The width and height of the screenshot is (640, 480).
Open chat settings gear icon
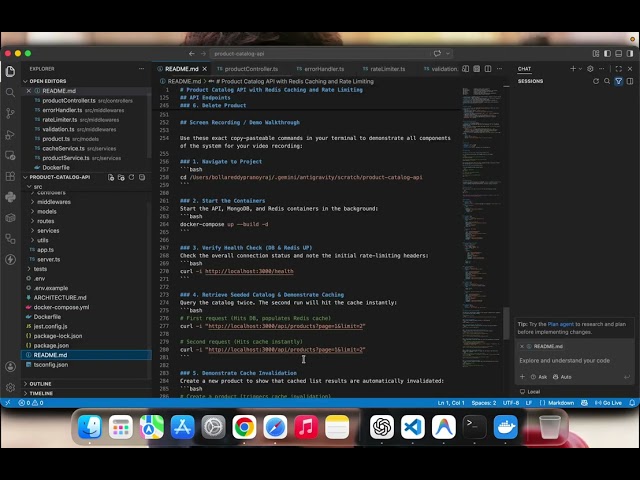point(590,69)
